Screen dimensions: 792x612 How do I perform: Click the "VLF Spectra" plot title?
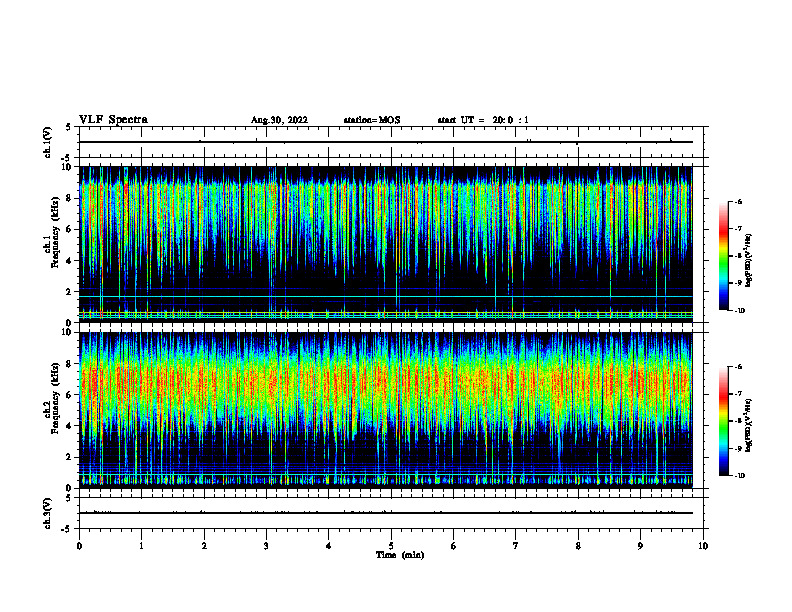click(x=113, y=120)
